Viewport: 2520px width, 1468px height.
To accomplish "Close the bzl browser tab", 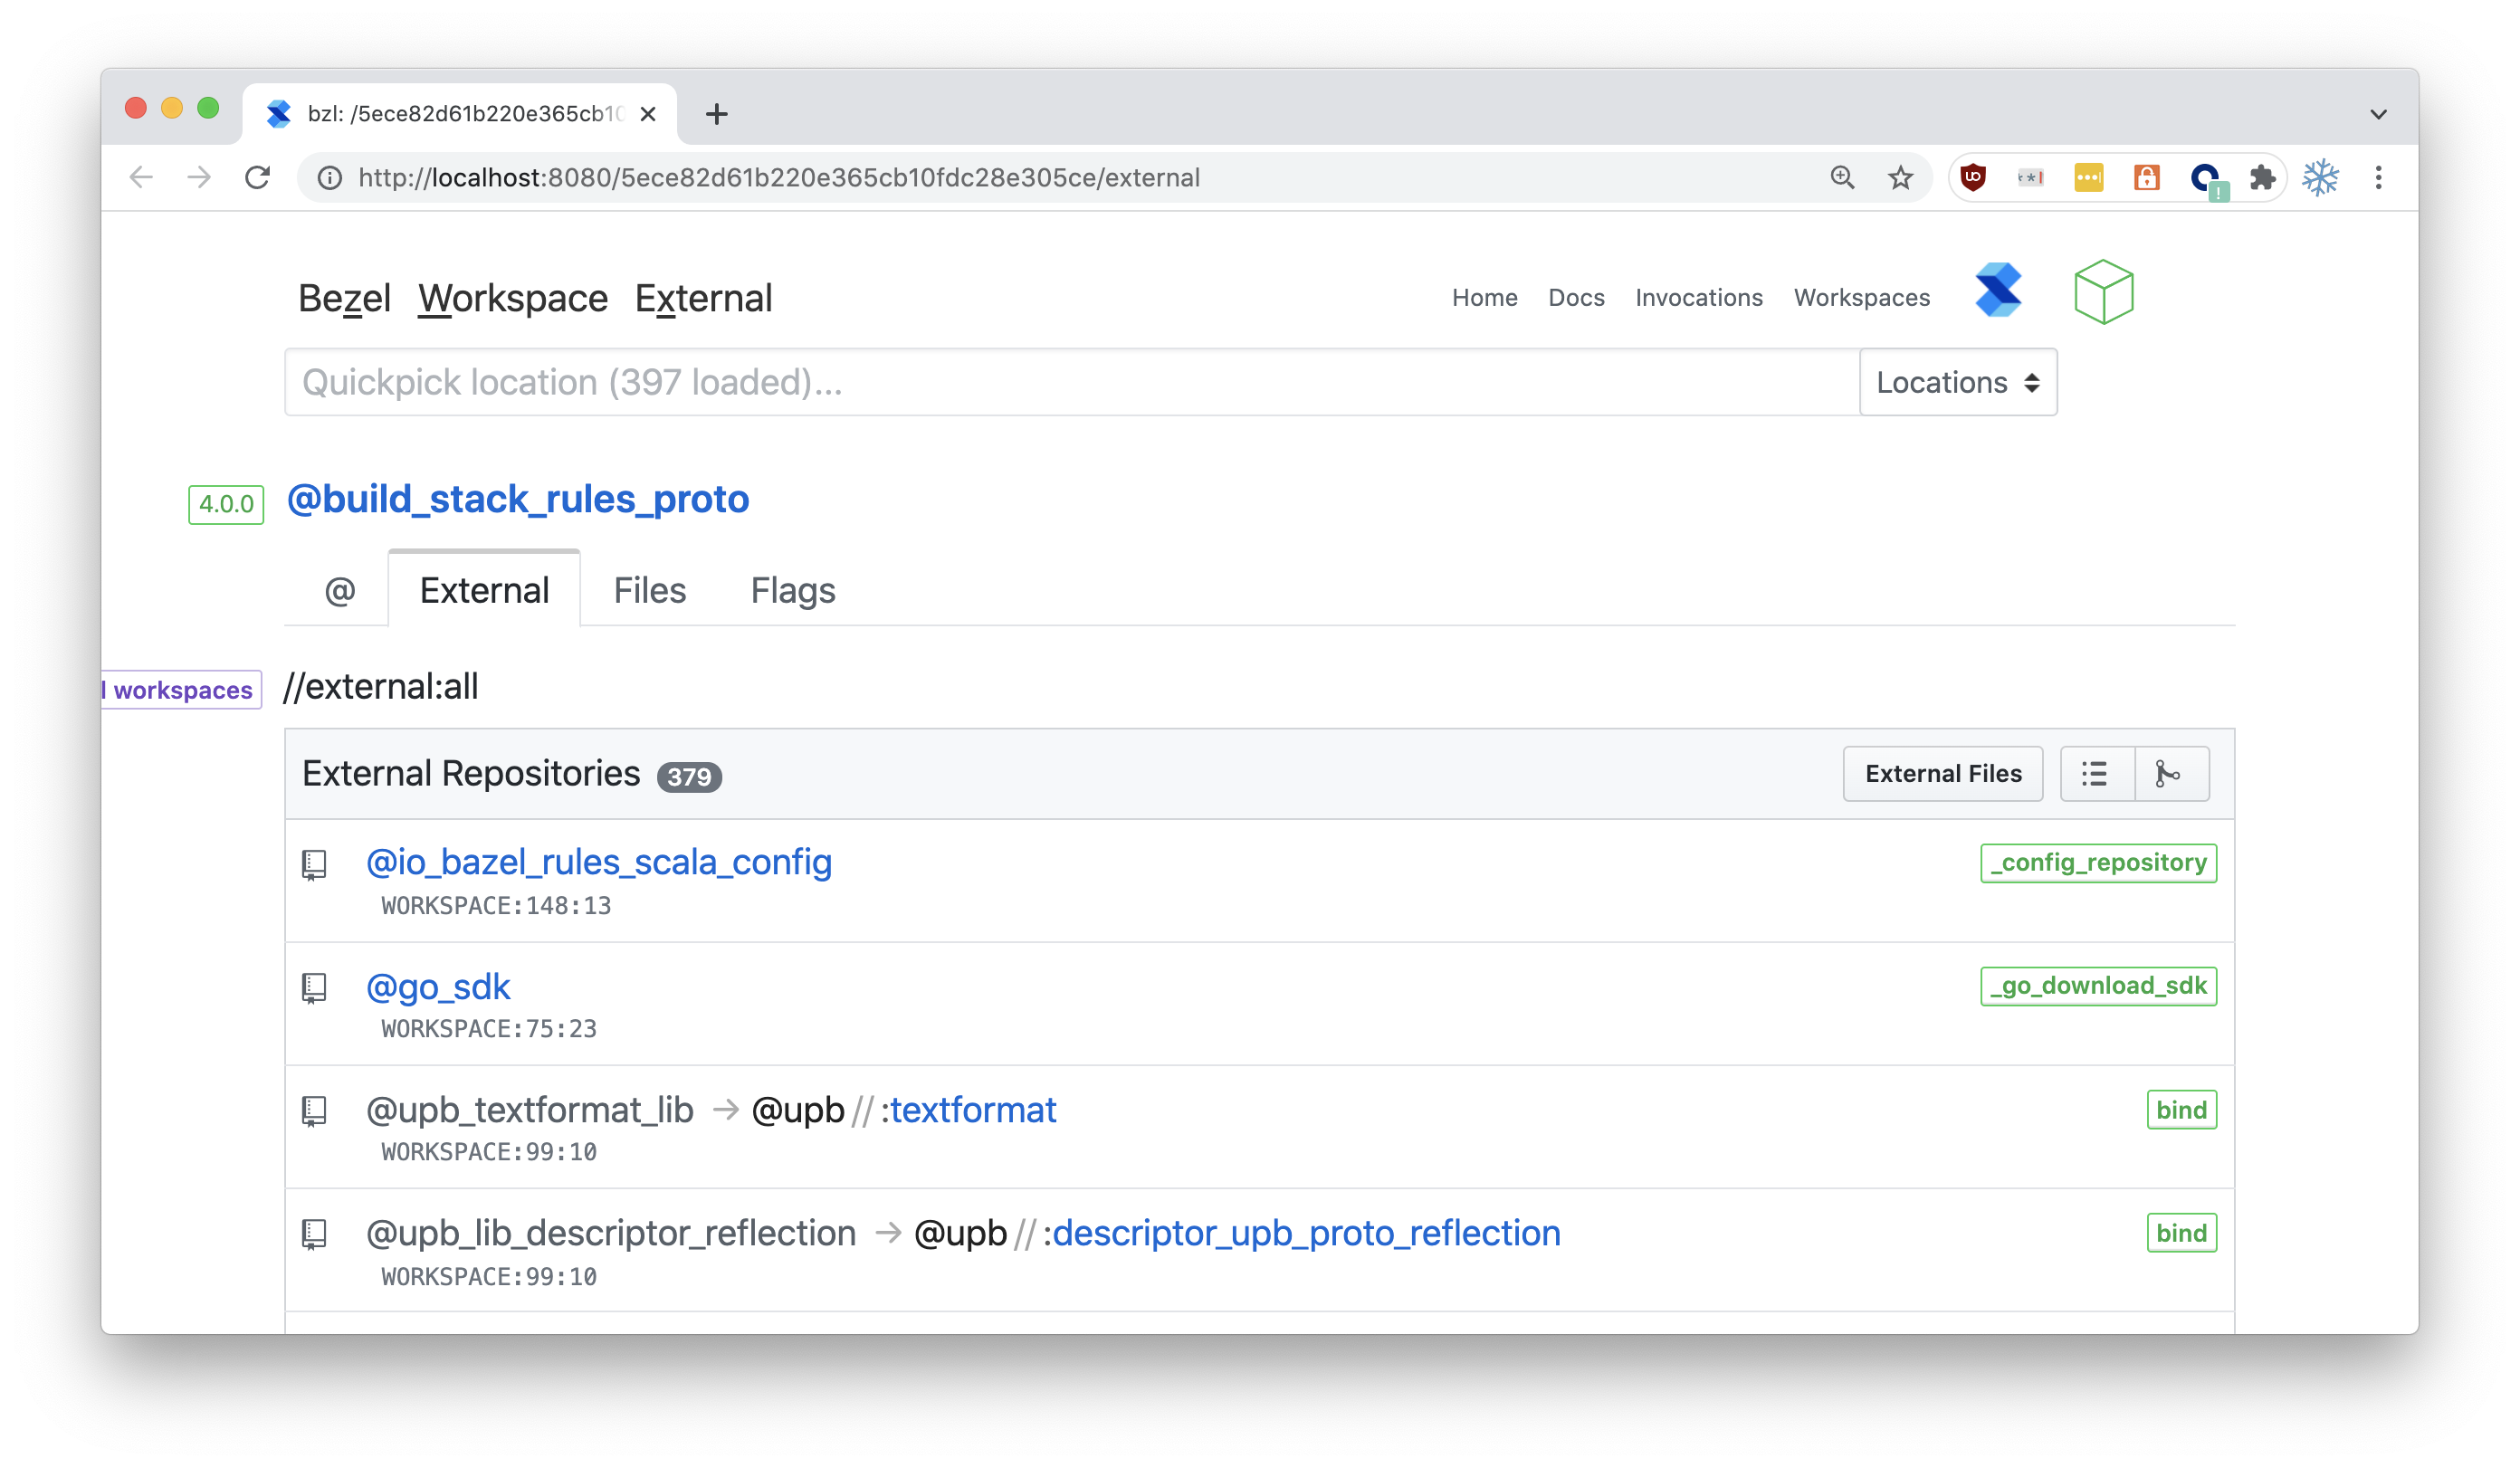I will pos(648,114).
